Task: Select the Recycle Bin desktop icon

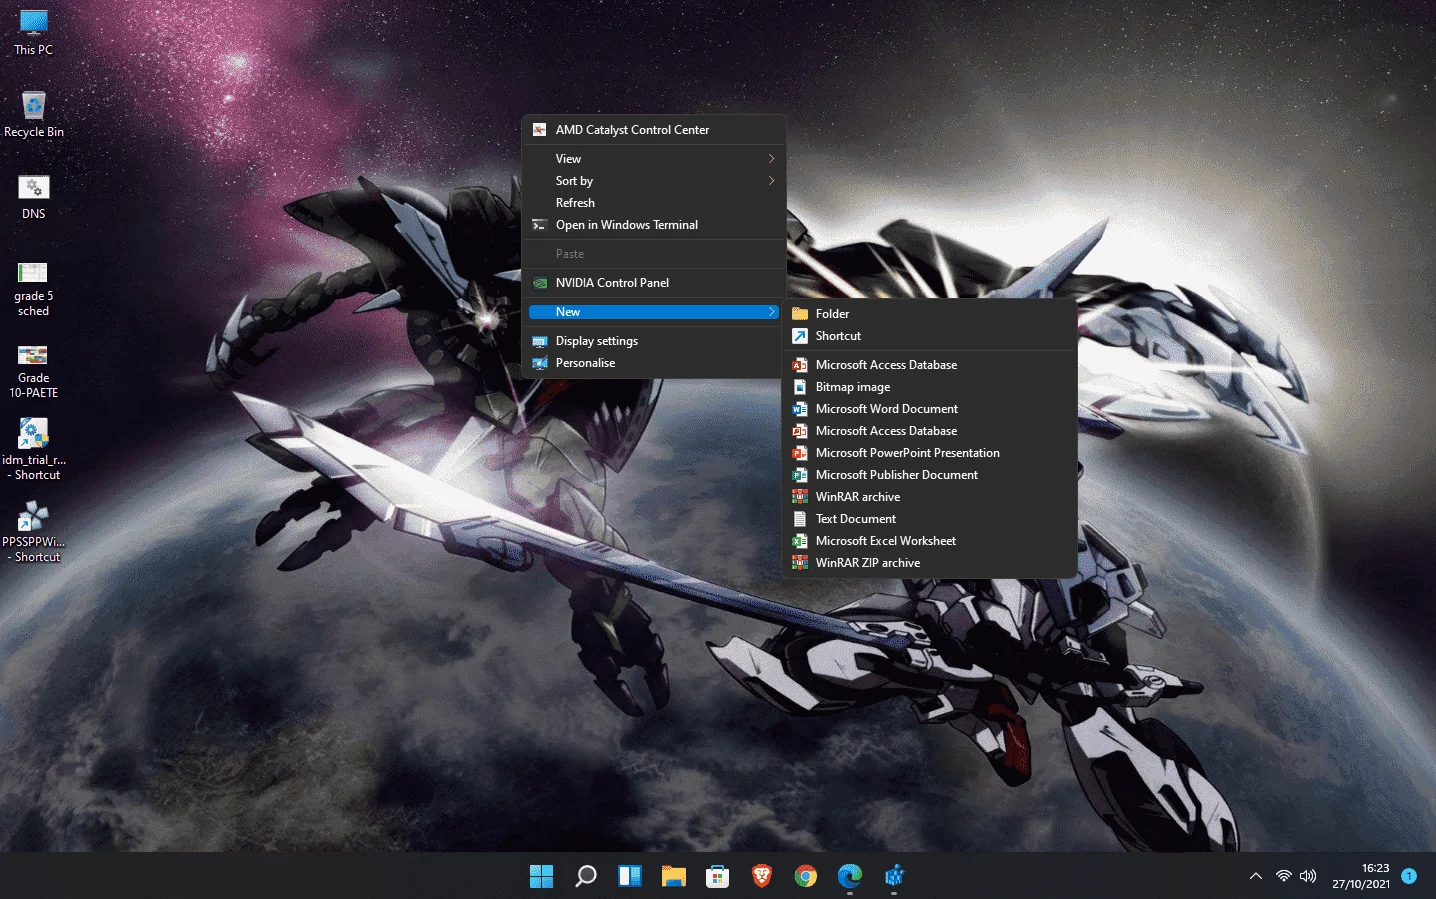Action: [x=33, y=114]
